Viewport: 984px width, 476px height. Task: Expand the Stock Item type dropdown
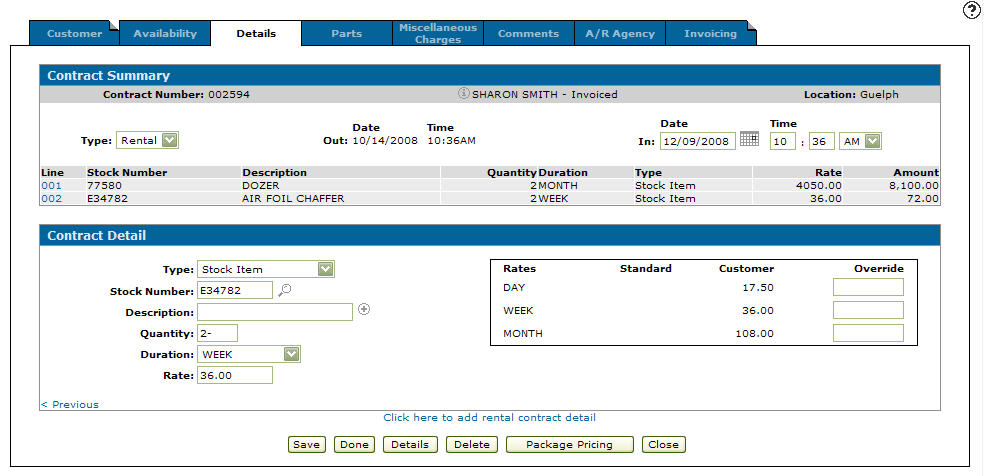[324, 269]
